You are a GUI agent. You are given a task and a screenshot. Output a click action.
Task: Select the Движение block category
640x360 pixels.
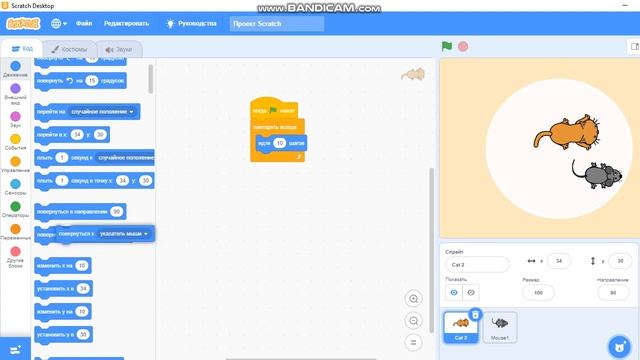[x=16, y=69]
